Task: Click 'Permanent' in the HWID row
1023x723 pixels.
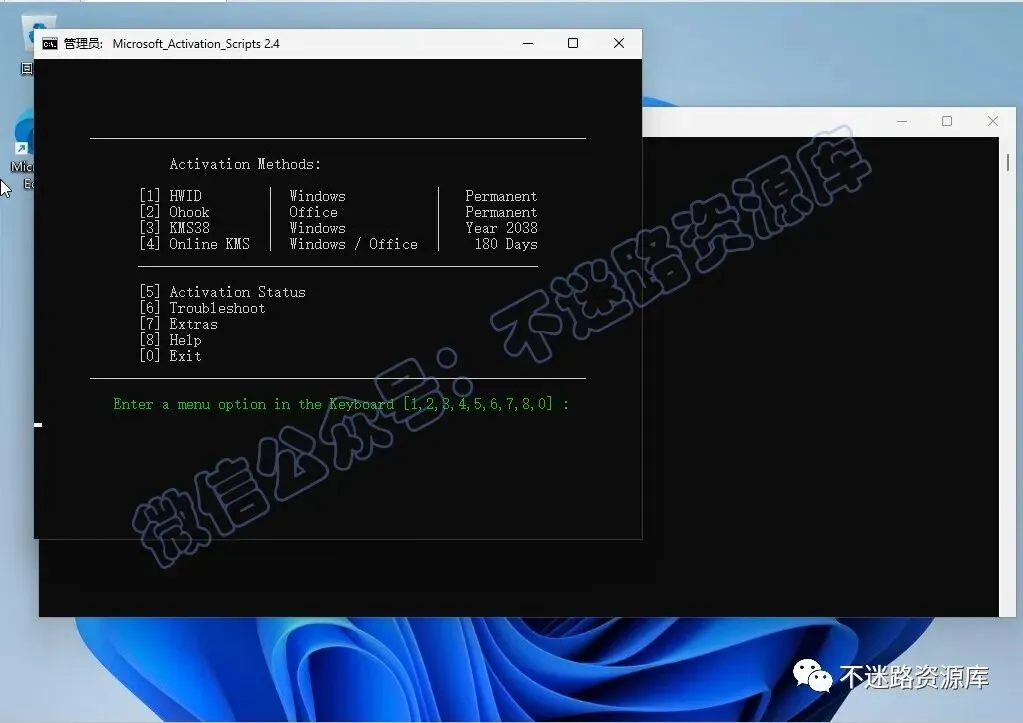Action: (x=501, y=196)
